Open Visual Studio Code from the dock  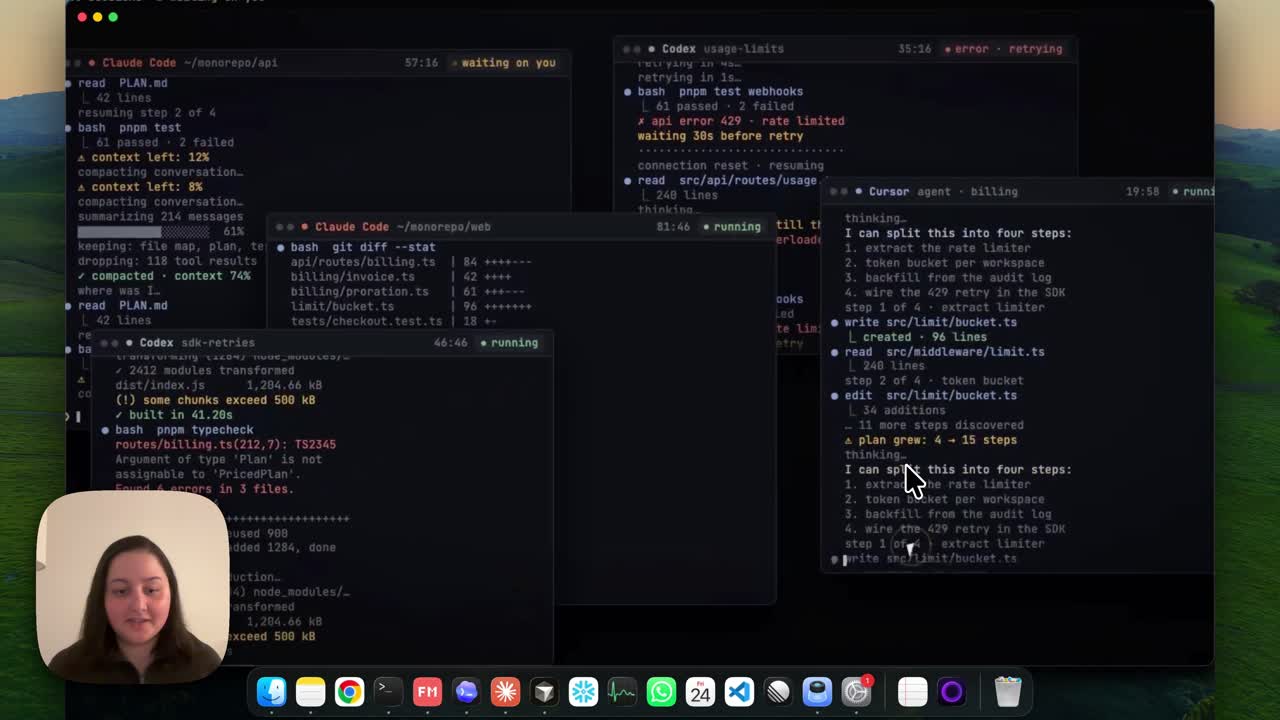[x=739, y=691]
